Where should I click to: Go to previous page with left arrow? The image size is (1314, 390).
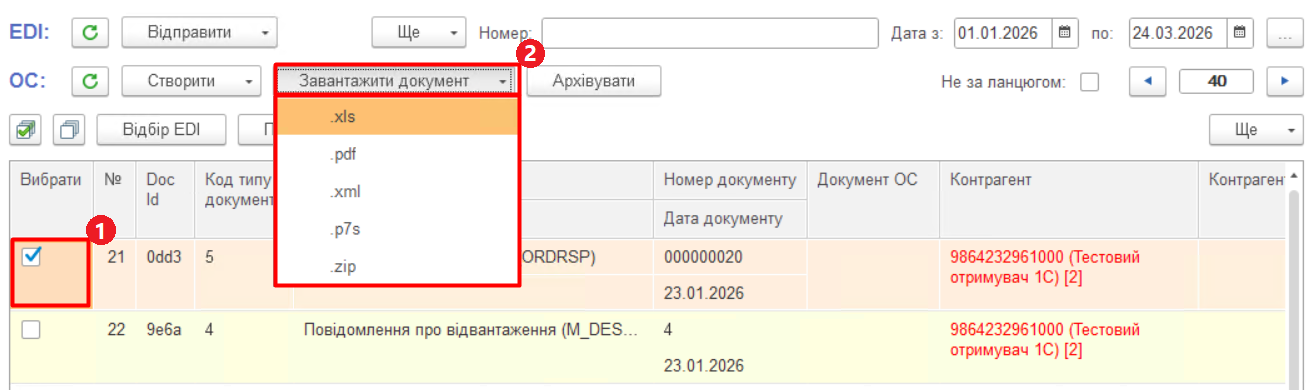(1149, 81)
